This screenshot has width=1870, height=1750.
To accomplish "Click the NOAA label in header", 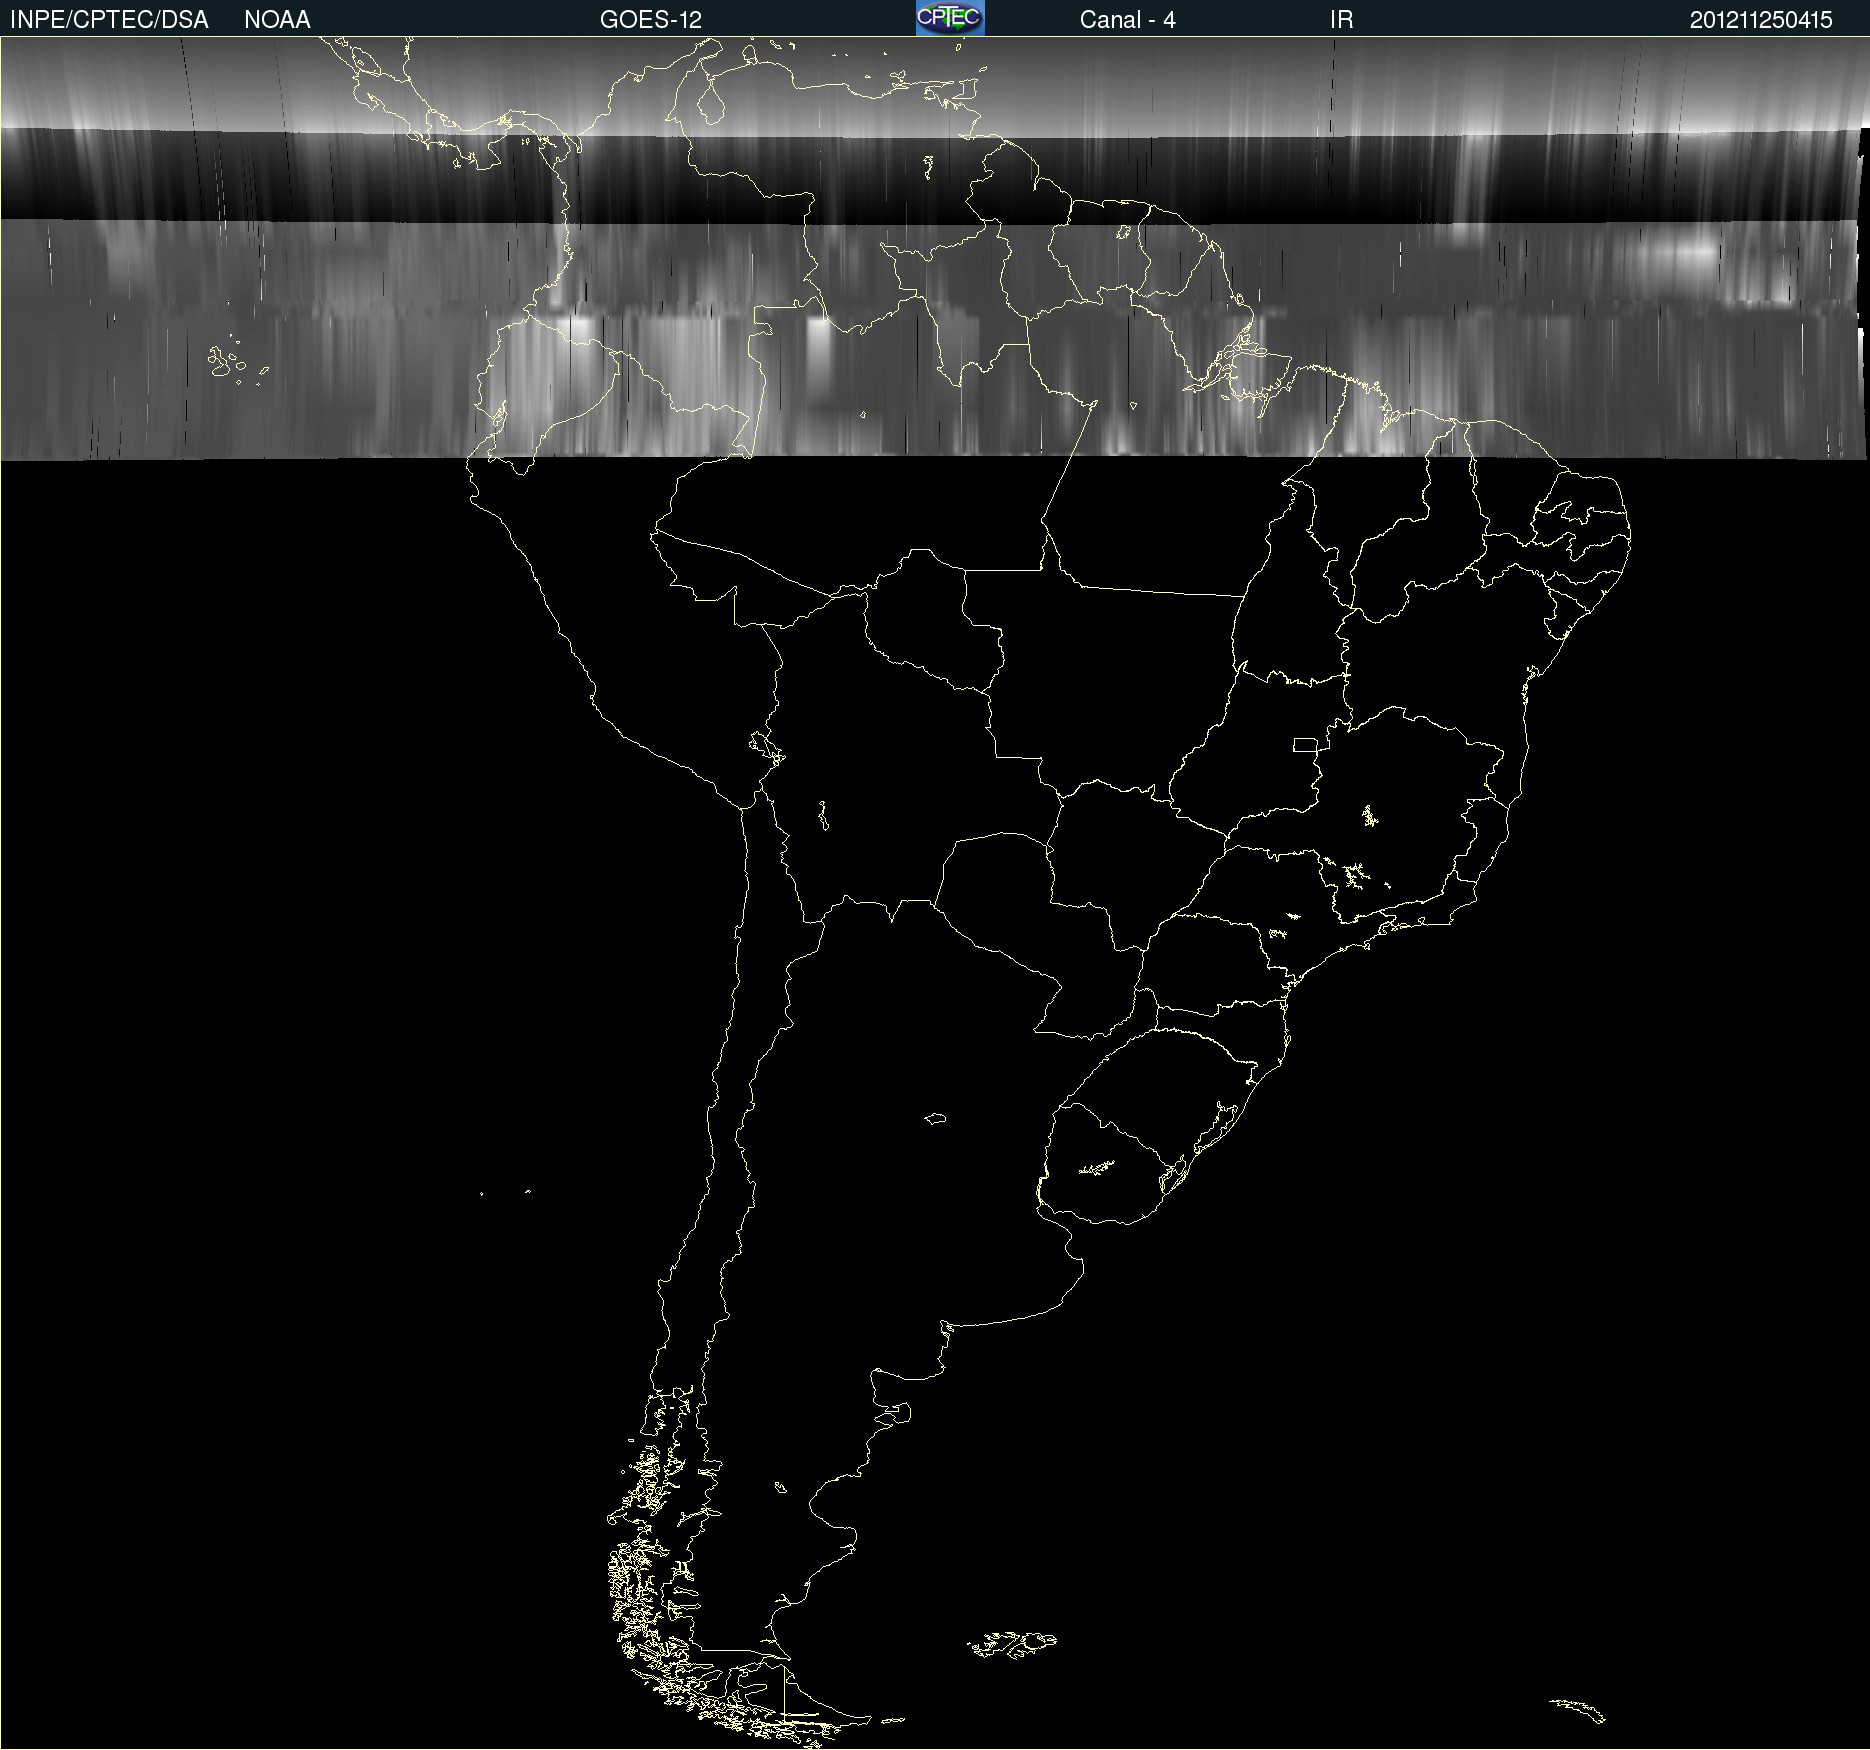I will [277, 19].
